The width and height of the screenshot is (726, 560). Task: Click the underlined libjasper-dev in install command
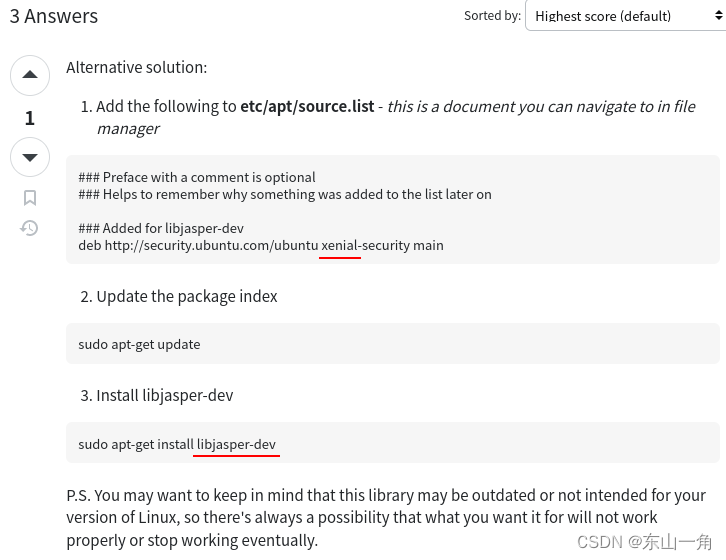[236, 444]
